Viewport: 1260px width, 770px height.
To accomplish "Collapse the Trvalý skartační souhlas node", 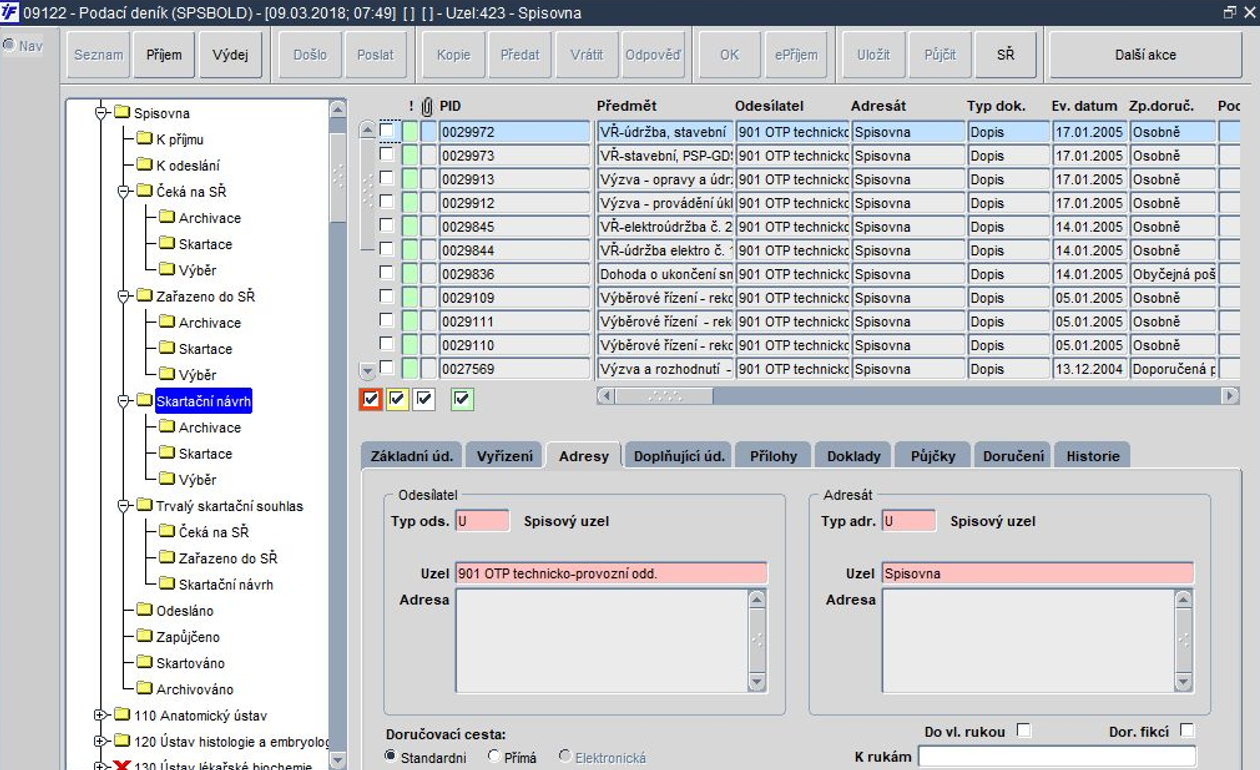I will pyautogui.click(x=122, y=506).
